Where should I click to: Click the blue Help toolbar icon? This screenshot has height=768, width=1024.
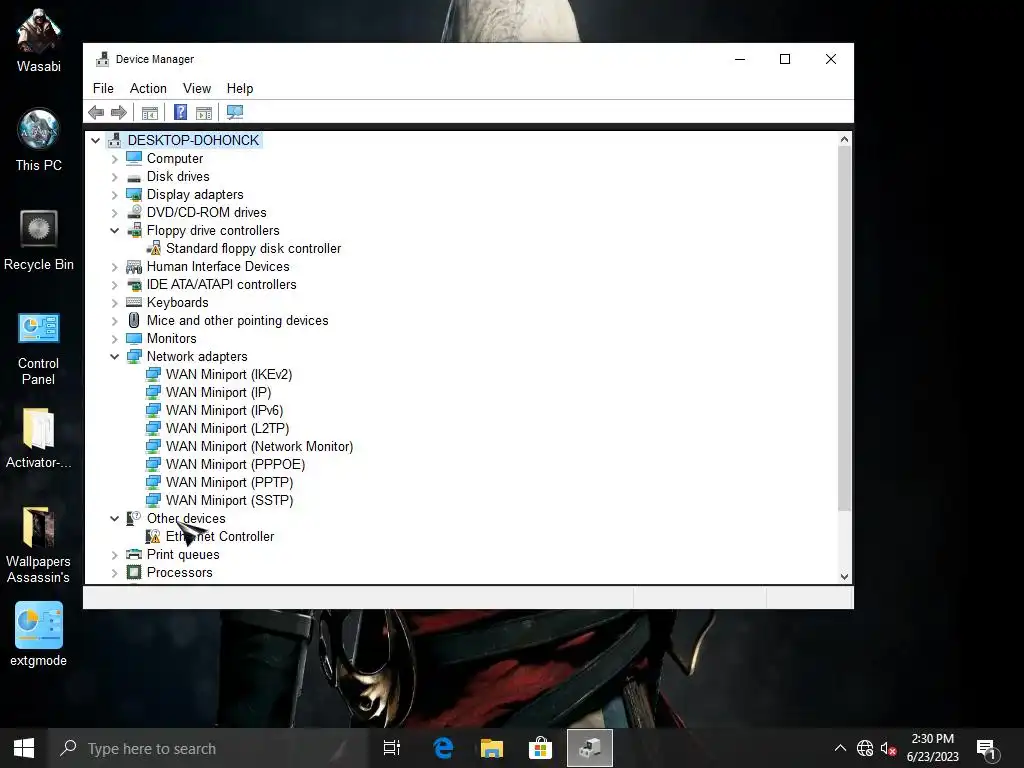point(180,112)
